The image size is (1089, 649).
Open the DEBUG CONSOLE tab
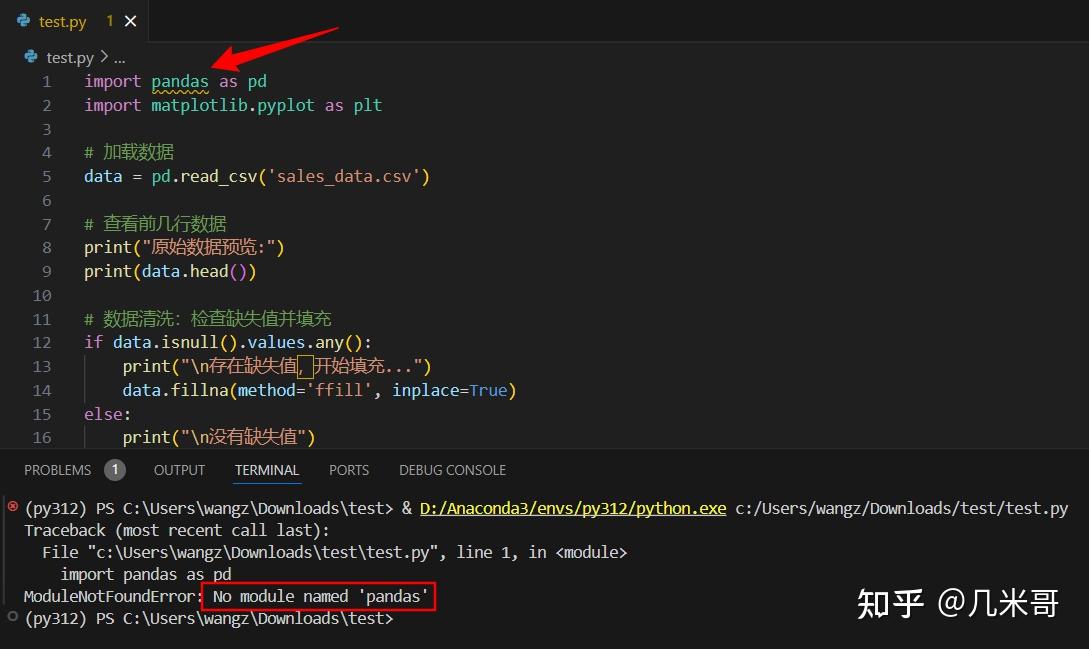point(452,470)
